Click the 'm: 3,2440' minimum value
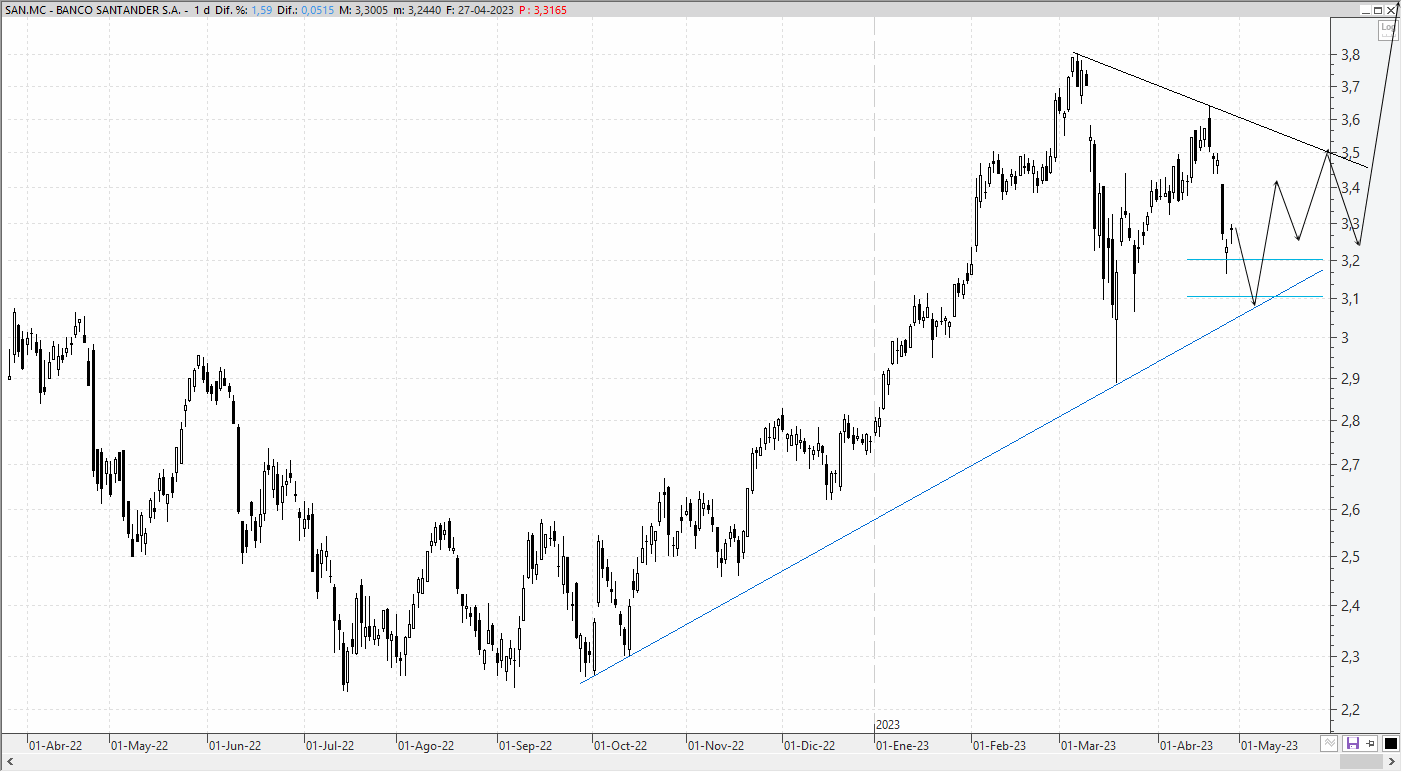Screen dimensions: 1402x772 click(x=418, y=9)
